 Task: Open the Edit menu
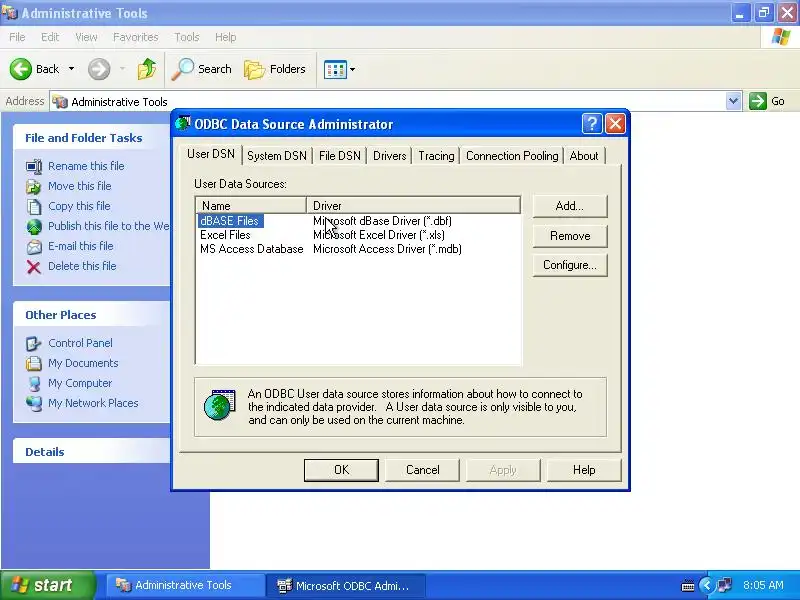50,37
